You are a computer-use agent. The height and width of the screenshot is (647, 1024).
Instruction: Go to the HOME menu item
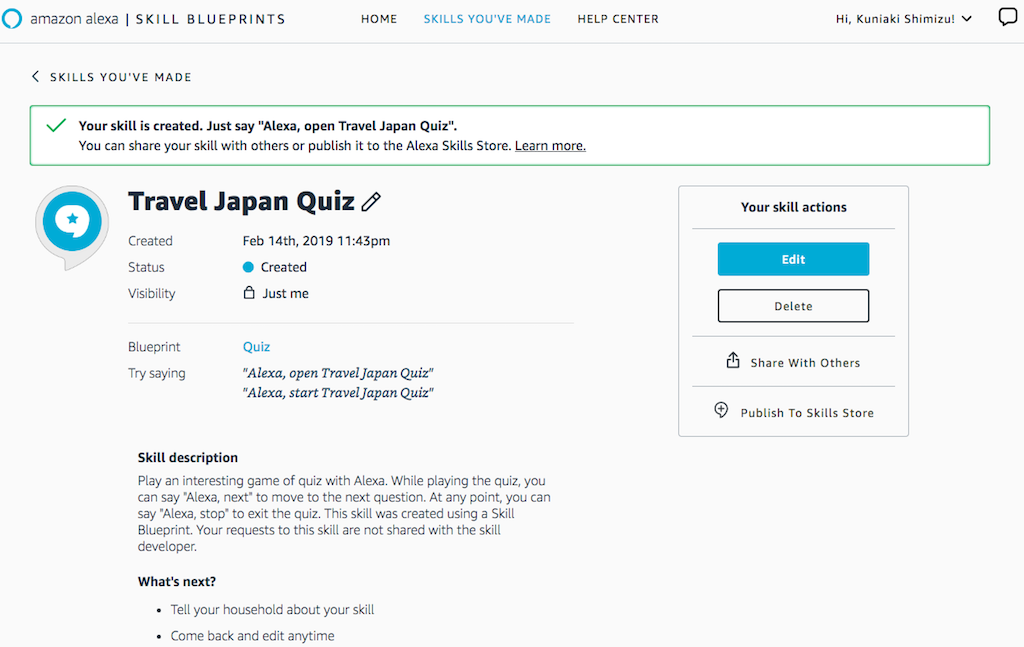pos(379,19)
